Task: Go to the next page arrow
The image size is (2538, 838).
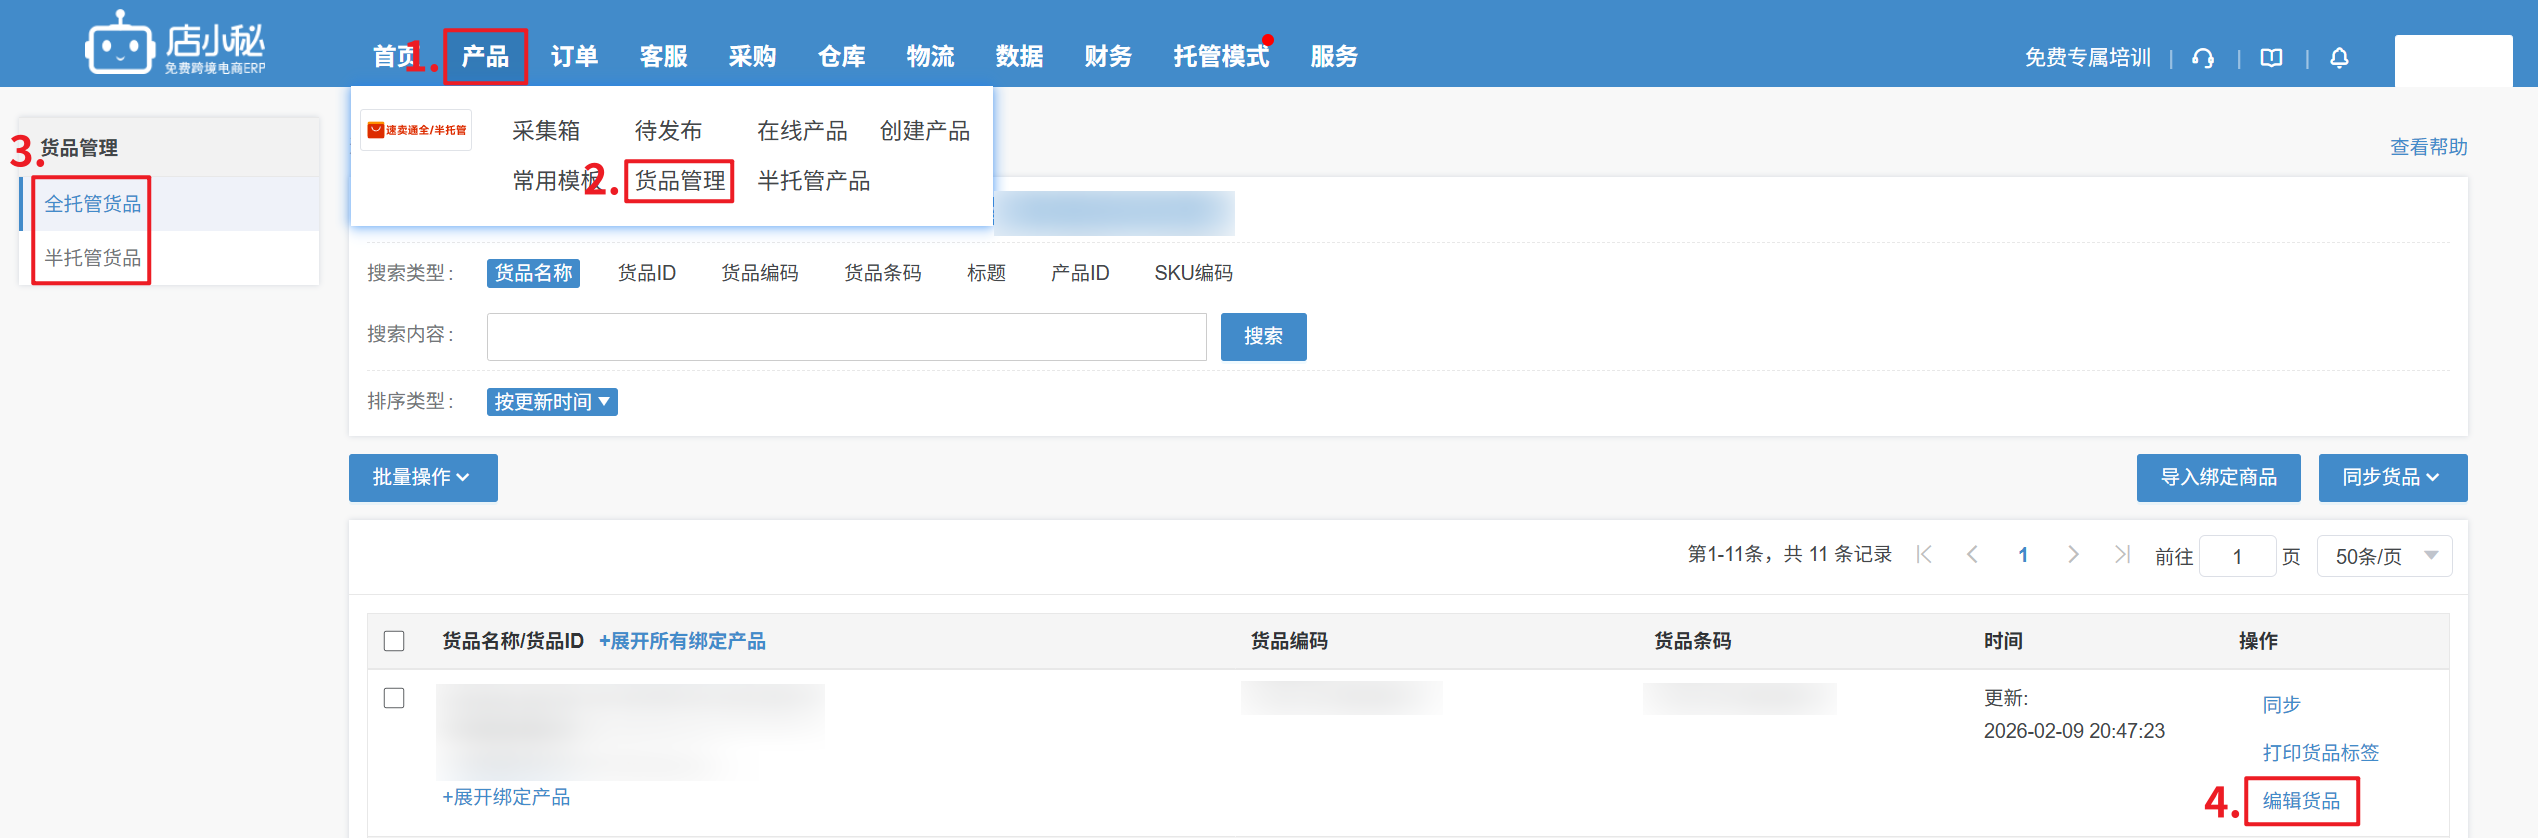Action: click(x=2073, y=555)
